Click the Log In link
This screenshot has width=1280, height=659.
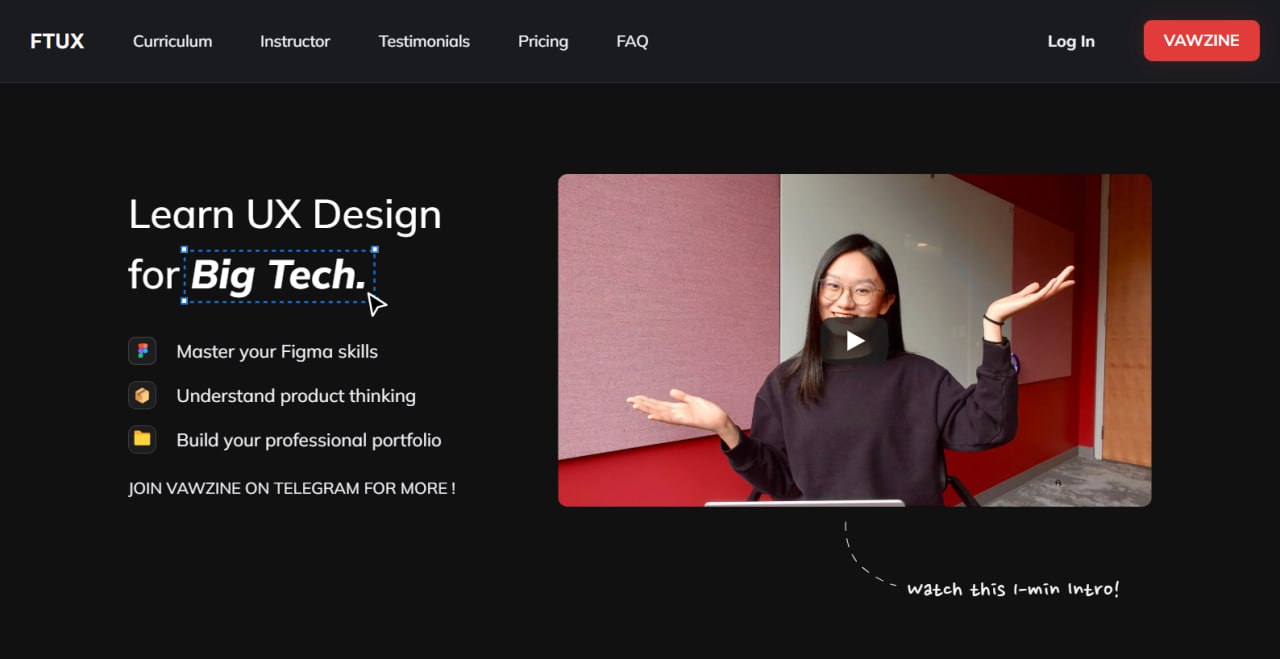[x=1071, y=41]
